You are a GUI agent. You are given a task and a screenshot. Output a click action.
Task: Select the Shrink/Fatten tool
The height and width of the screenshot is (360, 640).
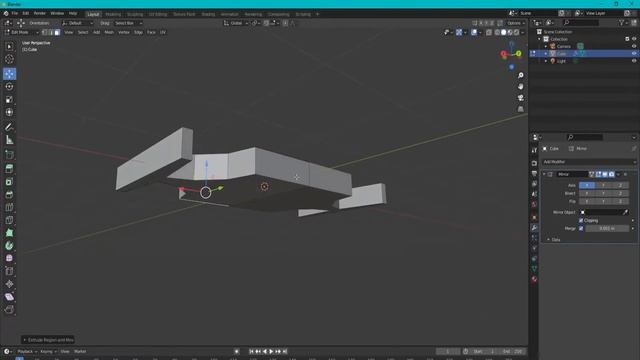9,284
